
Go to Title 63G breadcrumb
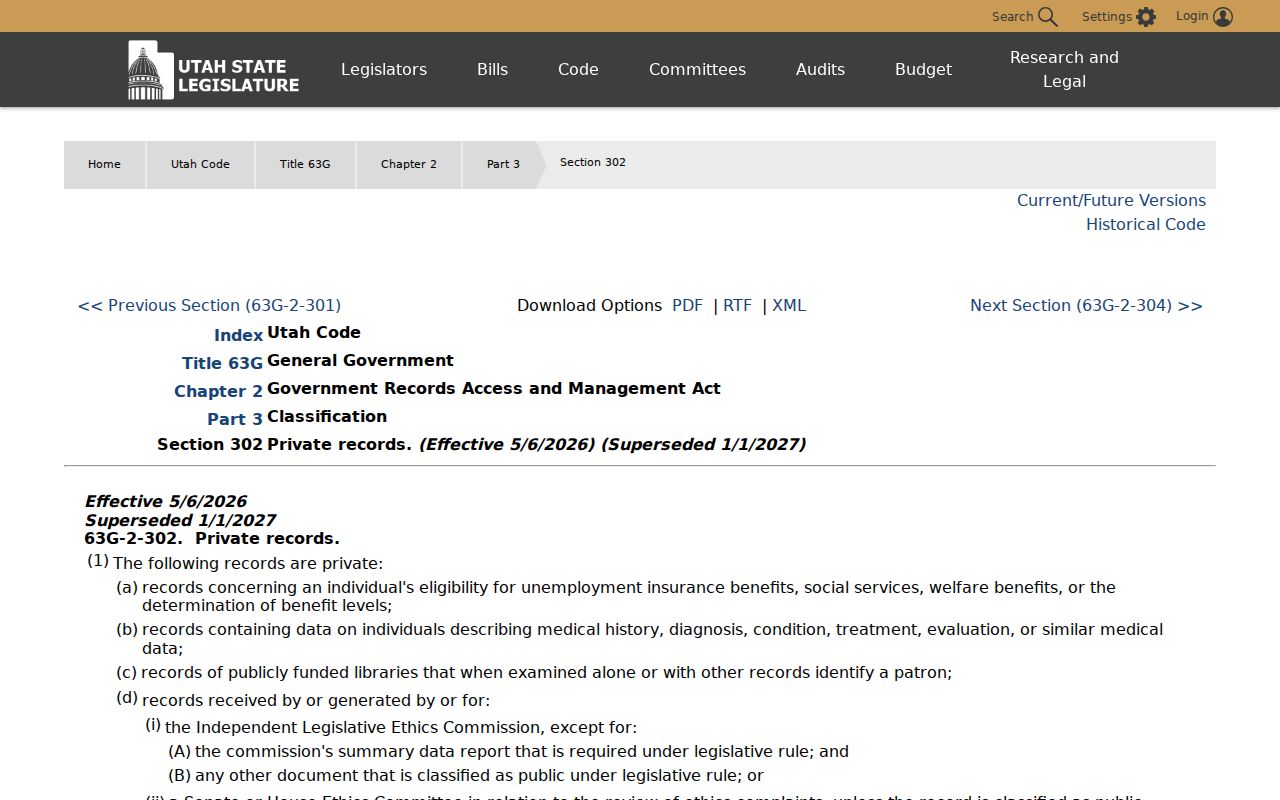coord(305,164)
